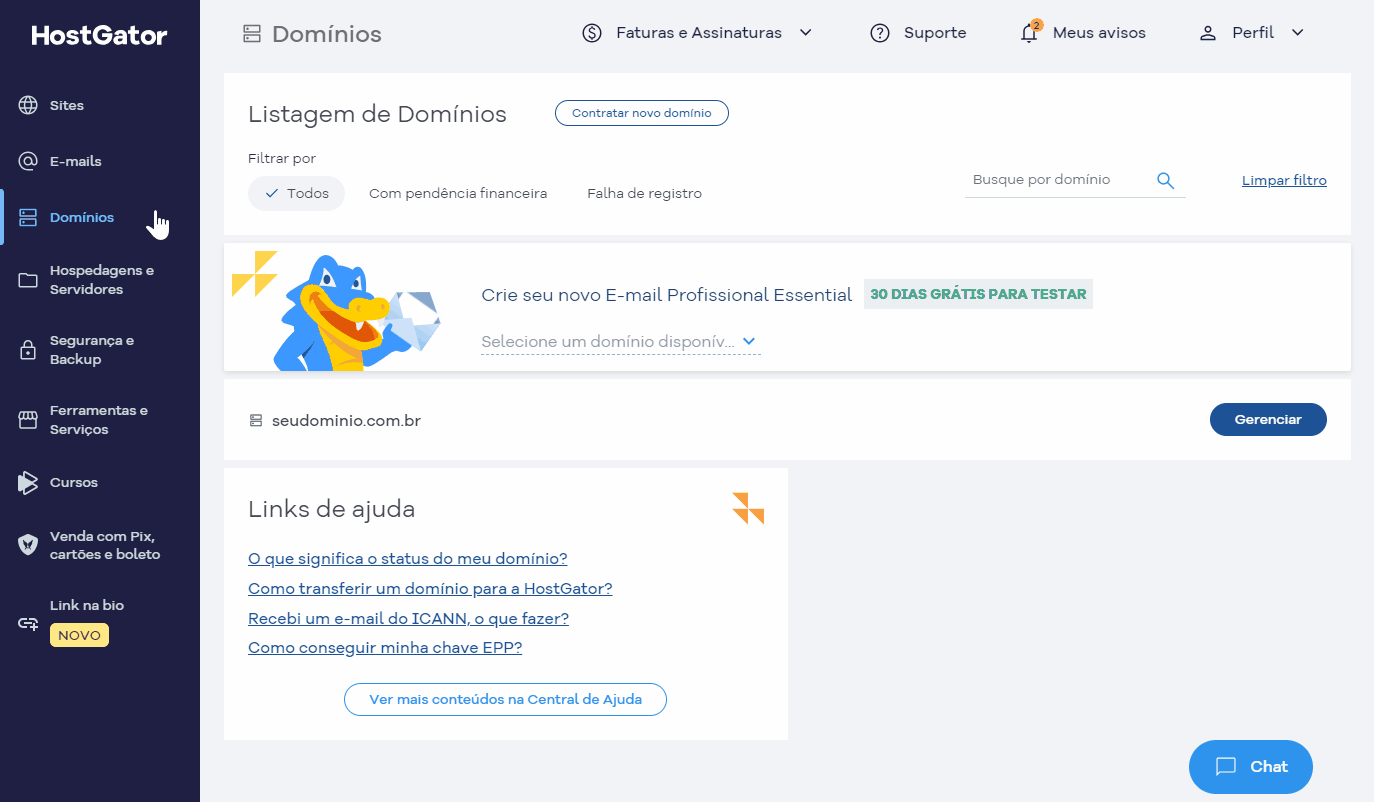
Task: Select the Todos filter chip
Action: (x=296, y=193)
